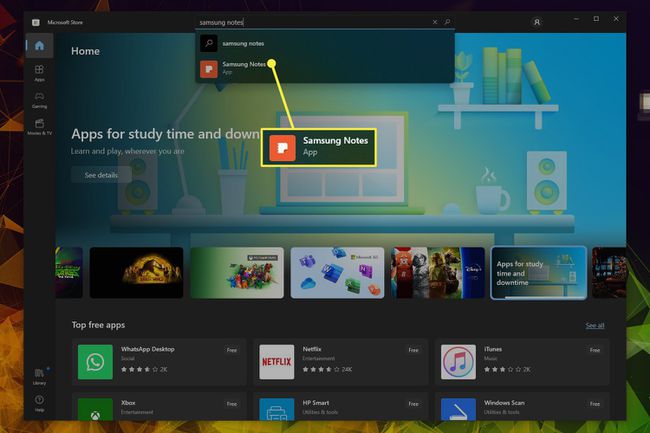Click the search magnifier icon in search box
This screenshot has width=650, height=433.
tap(447, 22)
